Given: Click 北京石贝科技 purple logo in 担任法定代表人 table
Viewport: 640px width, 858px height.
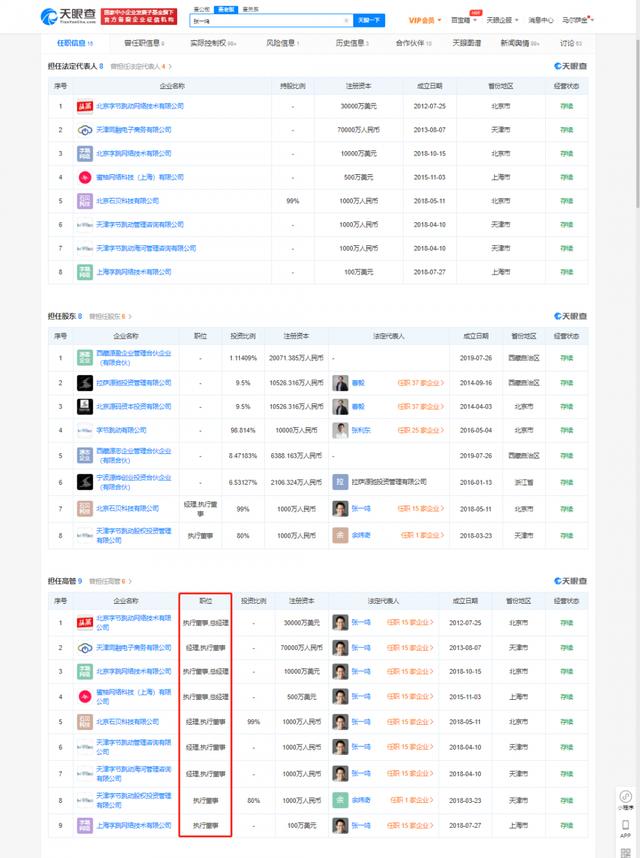Looking at the screenshot, I should click(x=84, y=201).
